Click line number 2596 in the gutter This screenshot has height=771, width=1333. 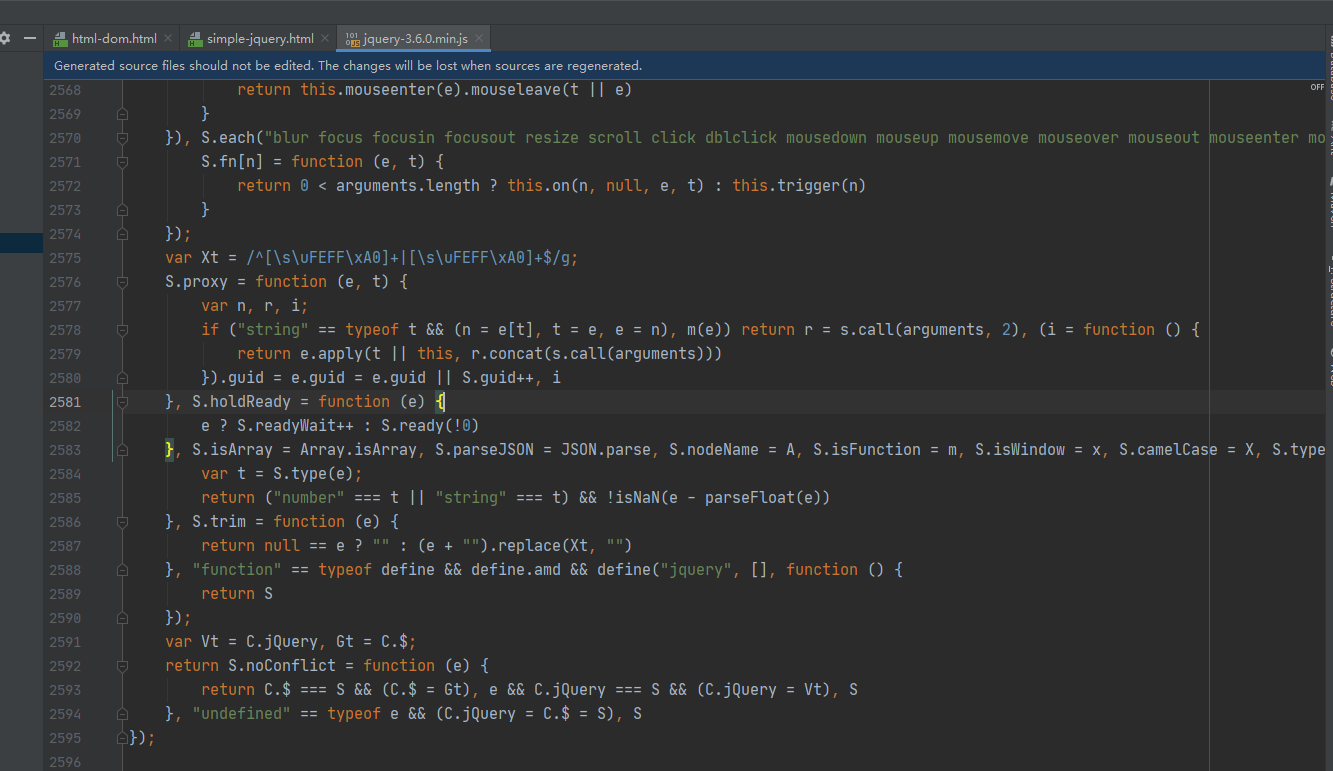tap(65, 762)
